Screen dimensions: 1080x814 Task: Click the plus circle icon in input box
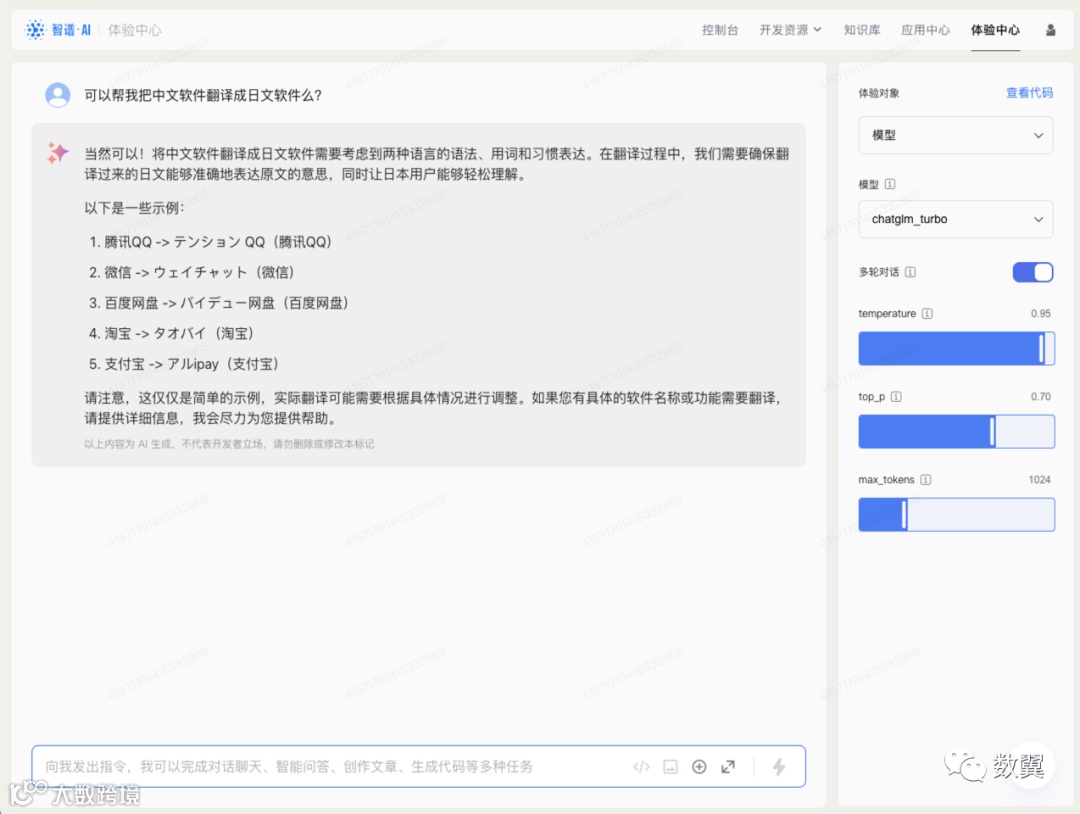pos(699,766)
